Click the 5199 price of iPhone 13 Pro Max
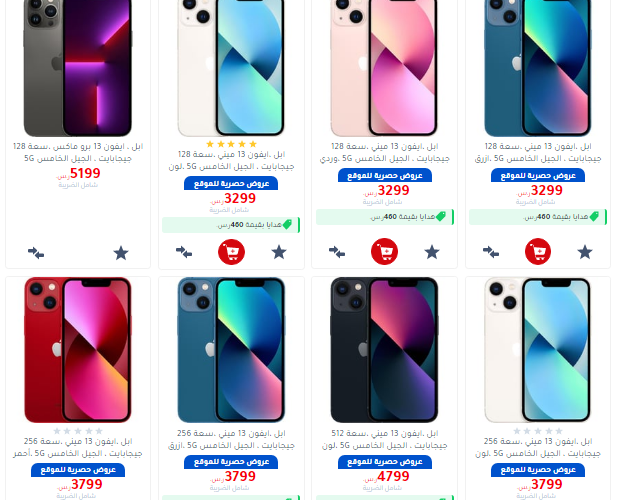The width and height of the screenshot is (621, 500). [85, 173]
